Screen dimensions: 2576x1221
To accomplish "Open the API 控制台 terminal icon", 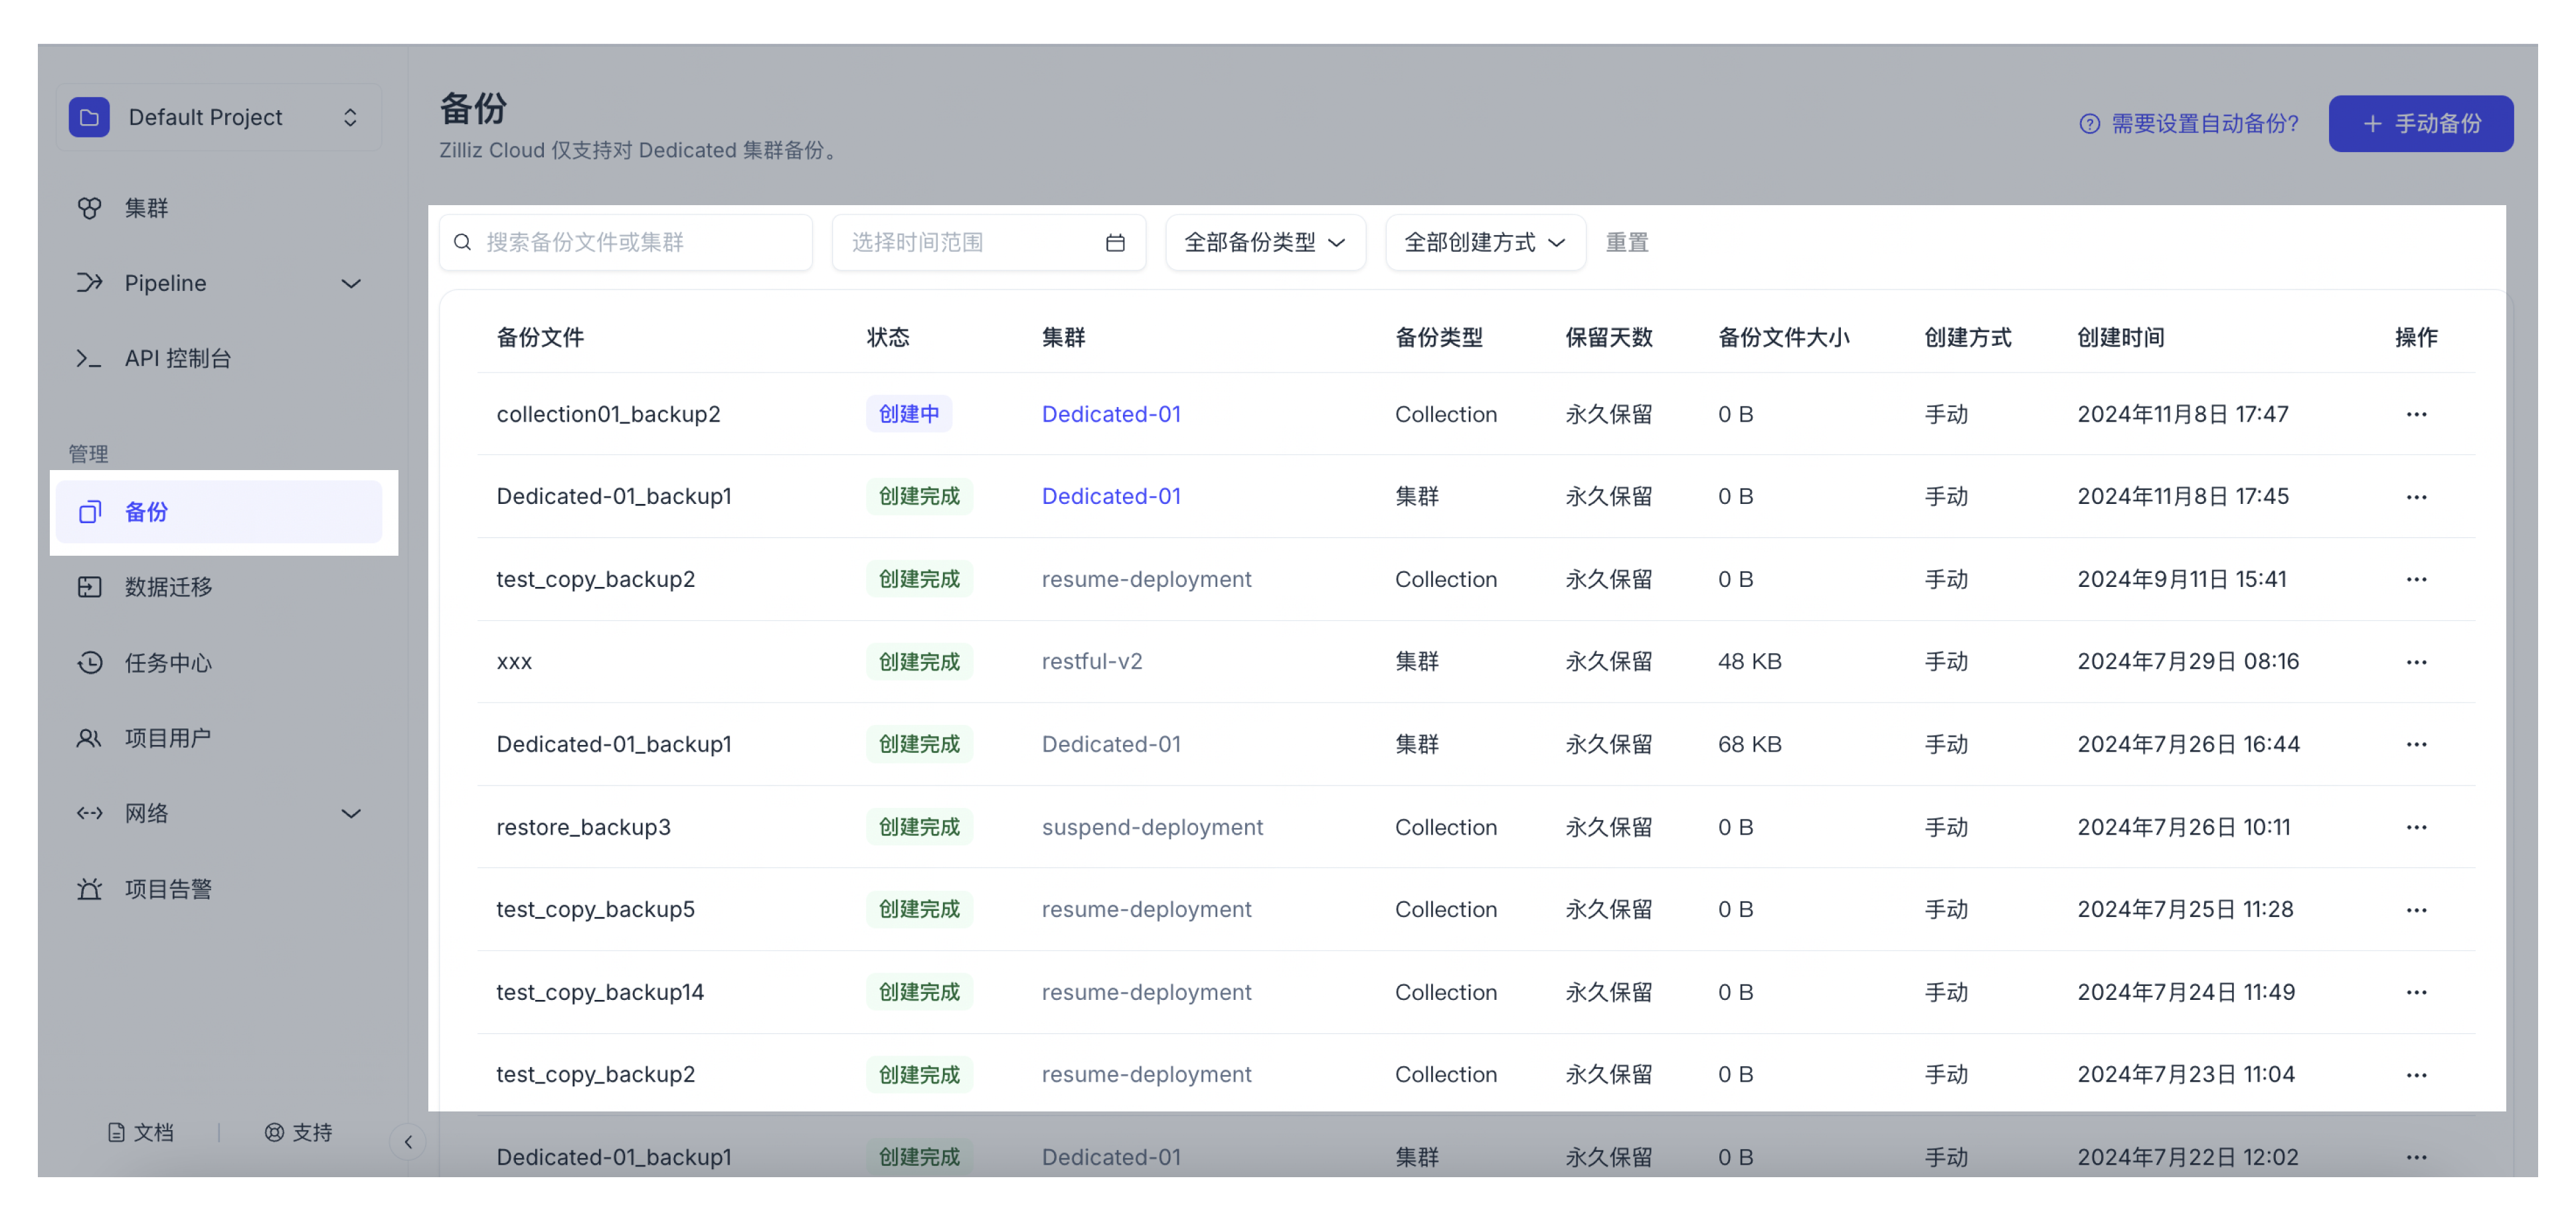I will [89, 358].
